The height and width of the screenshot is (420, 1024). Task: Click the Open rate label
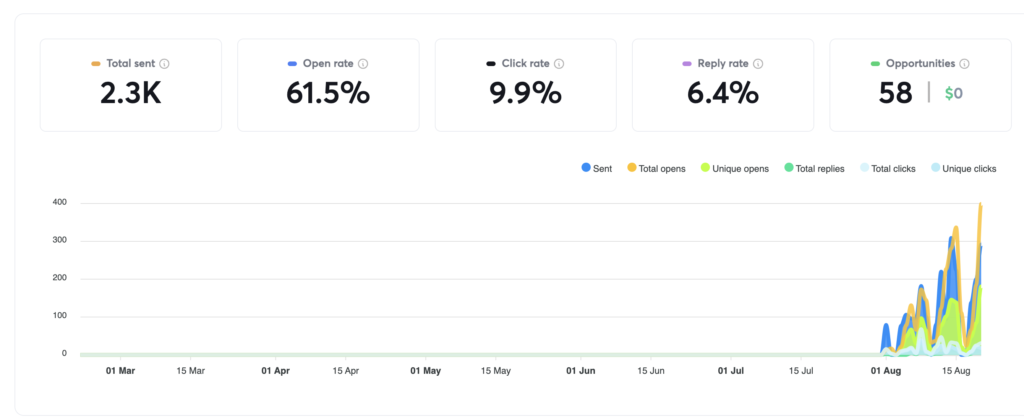tap(328, 64)
